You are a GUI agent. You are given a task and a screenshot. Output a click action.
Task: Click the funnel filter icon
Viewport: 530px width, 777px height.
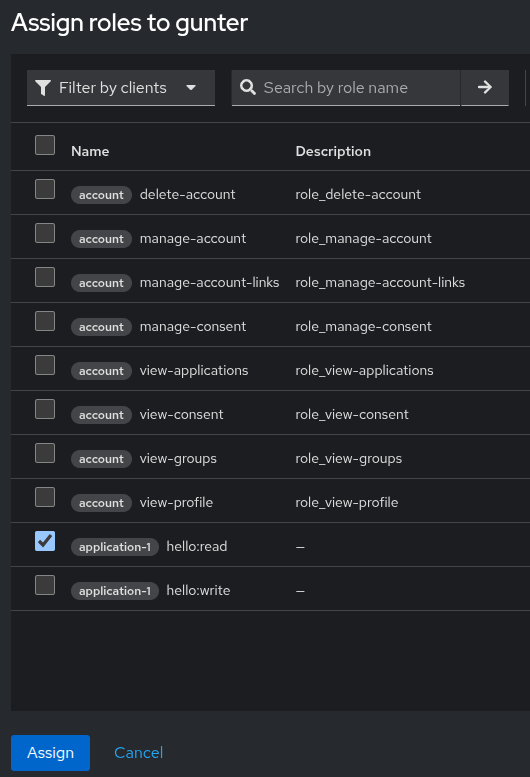coord(43,88)
